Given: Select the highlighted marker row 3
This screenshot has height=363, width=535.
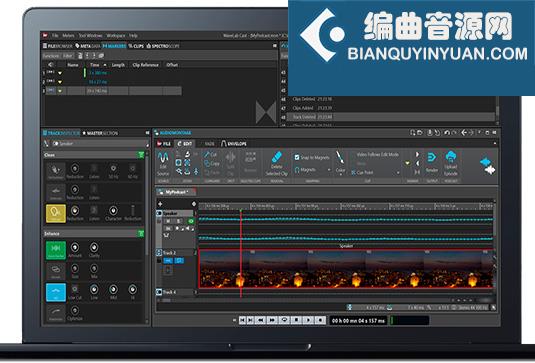Looking at the screenshot, I should pos(113,91).
